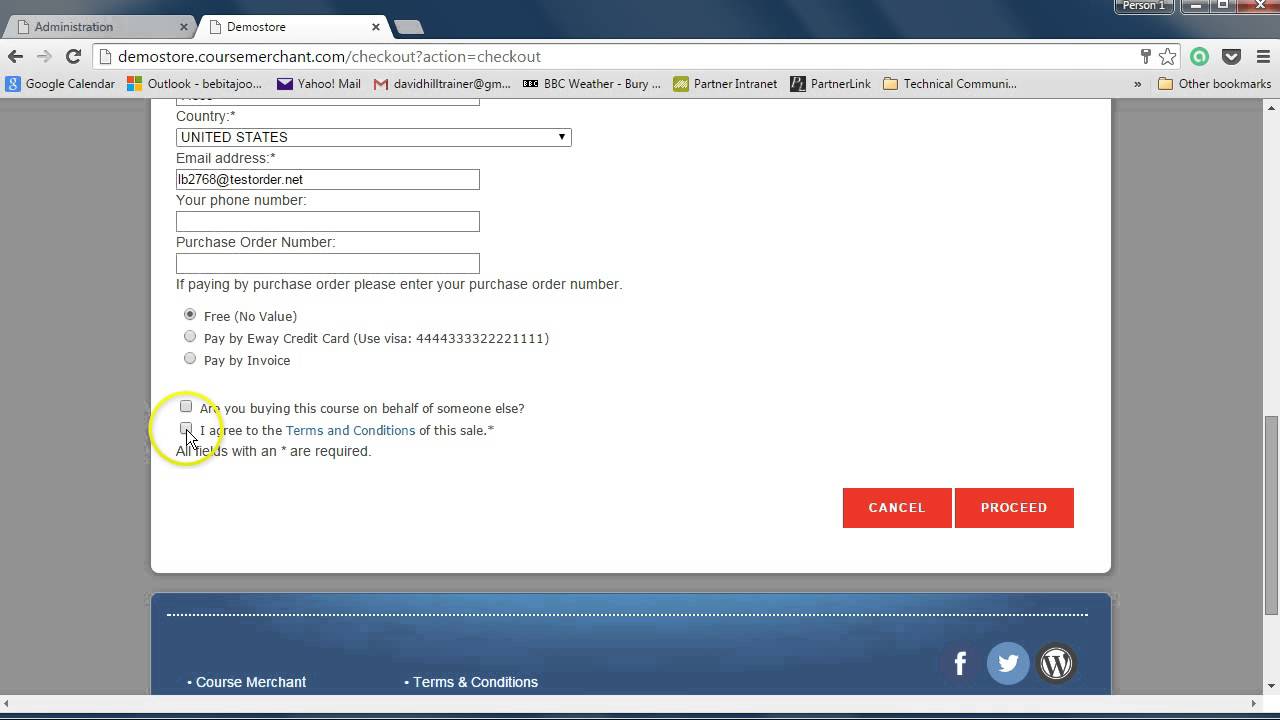This screenshot has height=720, width=1280.
Task: Open the Chrome menu (three bars)
Action: pos(1263,57)
